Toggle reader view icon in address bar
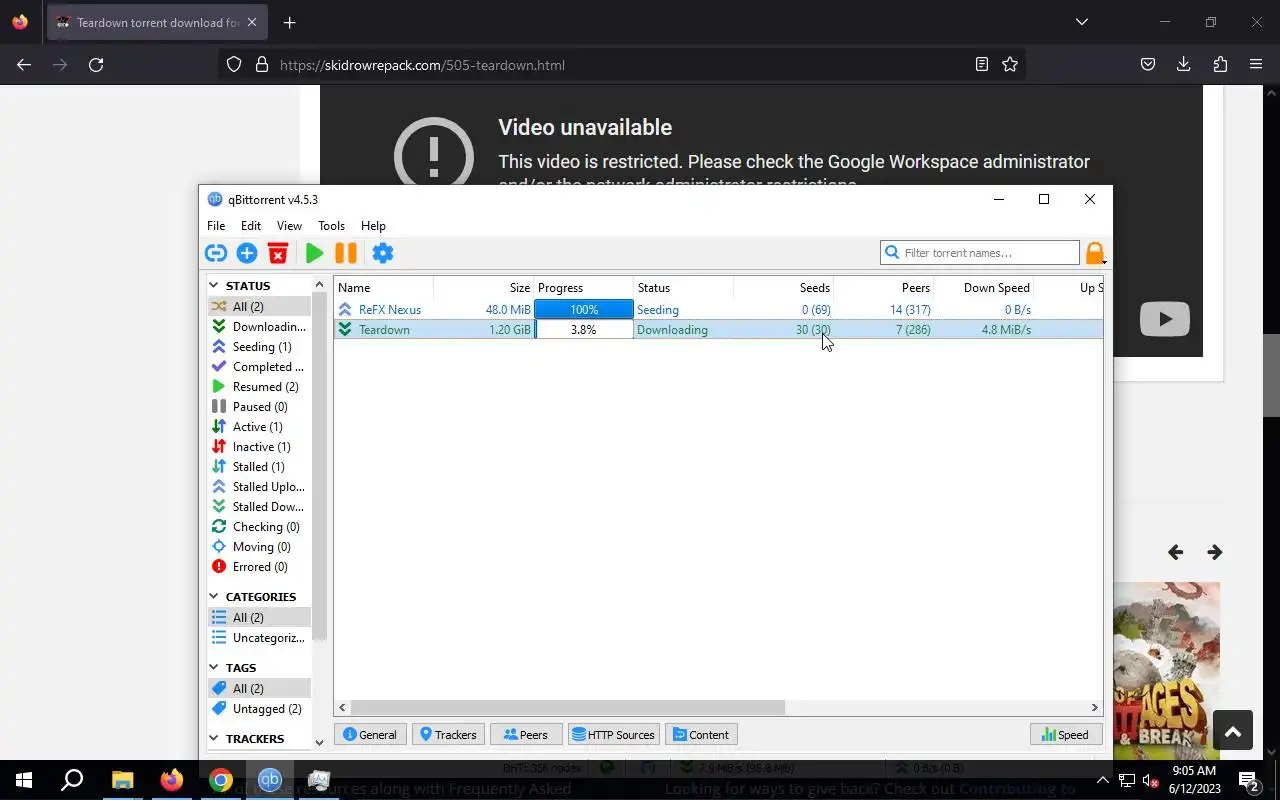Viewport: 1280px width, 800px height. tap(982, 65)
